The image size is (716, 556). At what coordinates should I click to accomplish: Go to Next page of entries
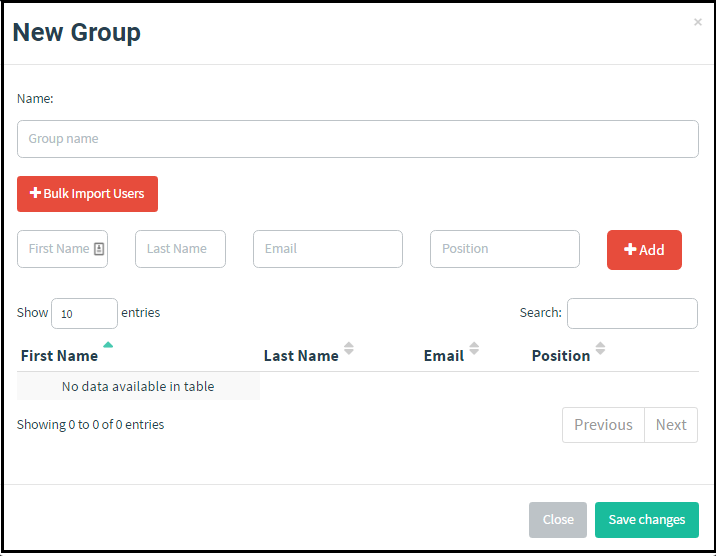click(671, 425)
